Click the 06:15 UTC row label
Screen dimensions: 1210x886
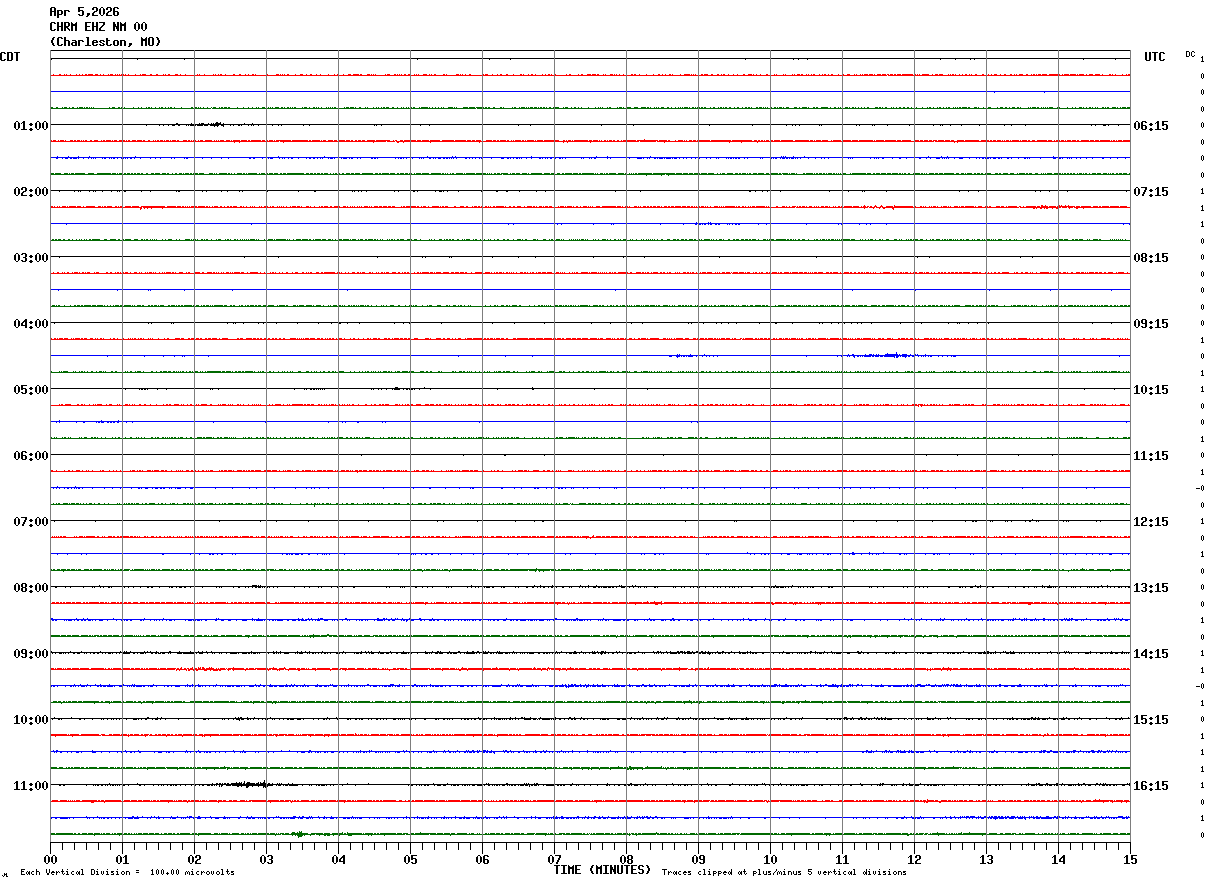1151,125
